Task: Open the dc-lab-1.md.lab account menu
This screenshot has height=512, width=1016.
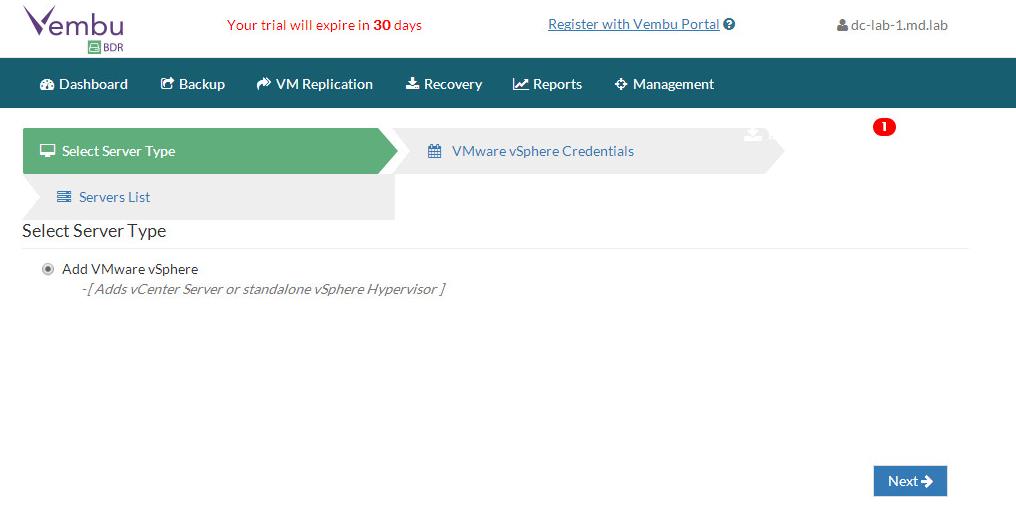Action: tap(892, 25)
